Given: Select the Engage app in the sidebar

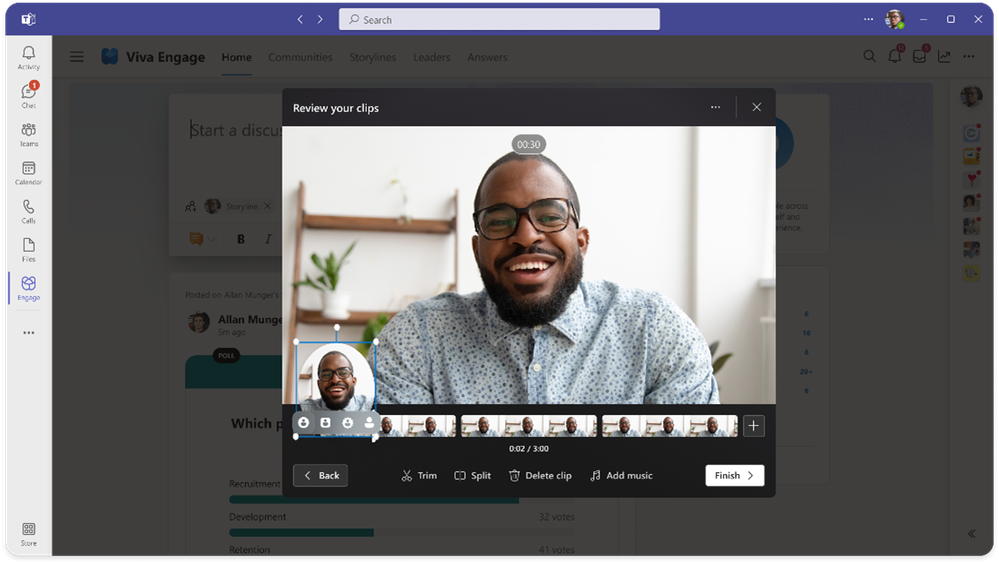Looking at the screenshot, I should 29,288.
